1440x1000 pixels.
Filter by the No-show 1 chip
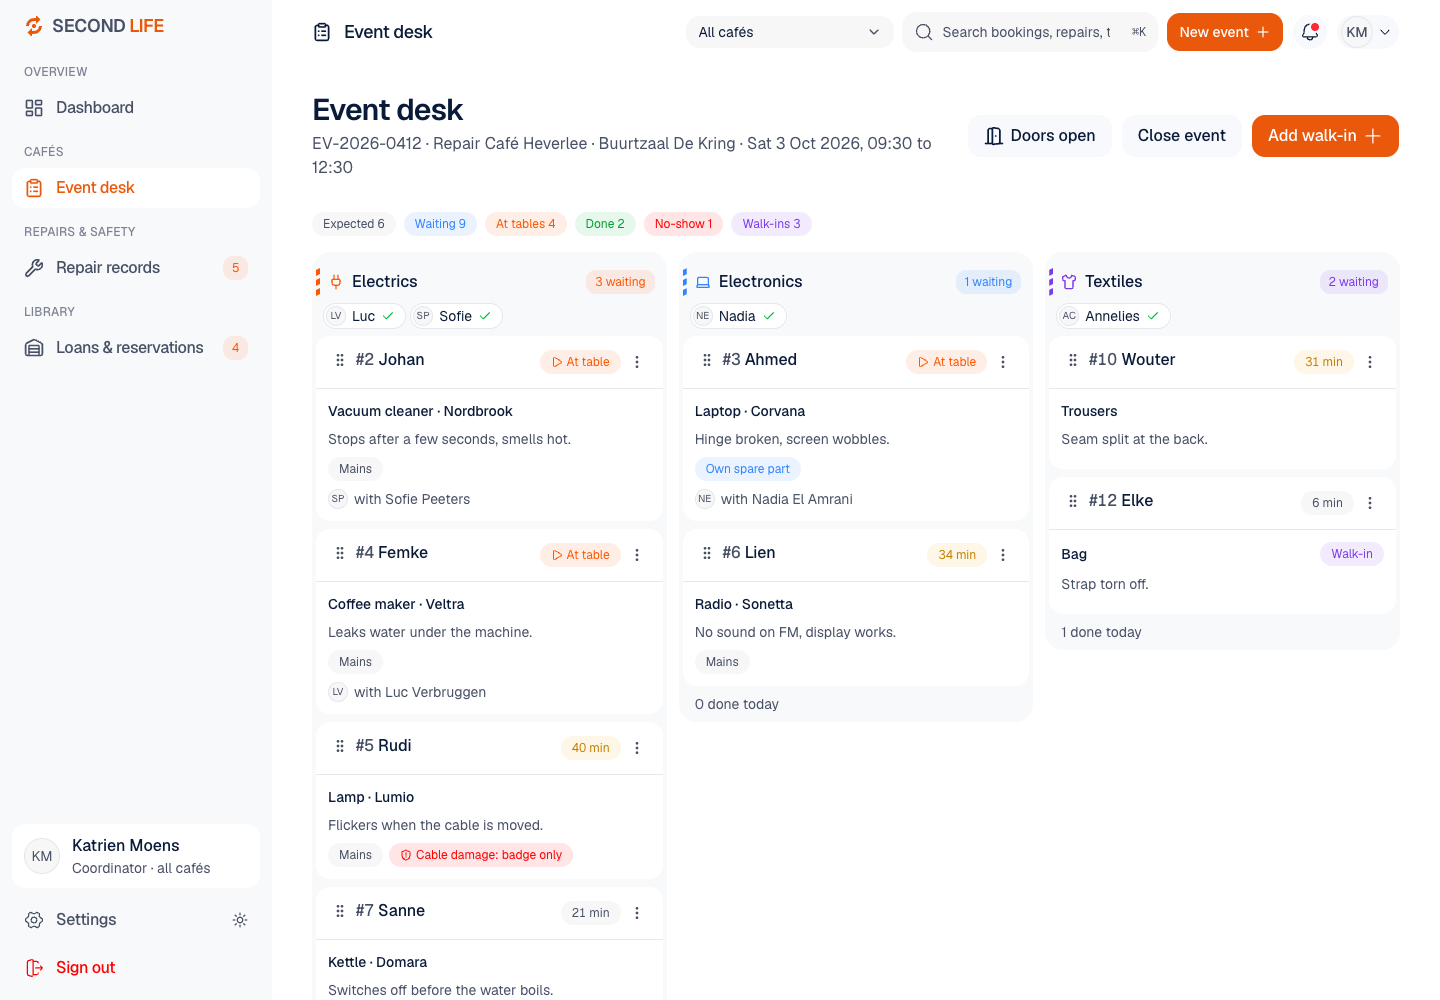683,224
